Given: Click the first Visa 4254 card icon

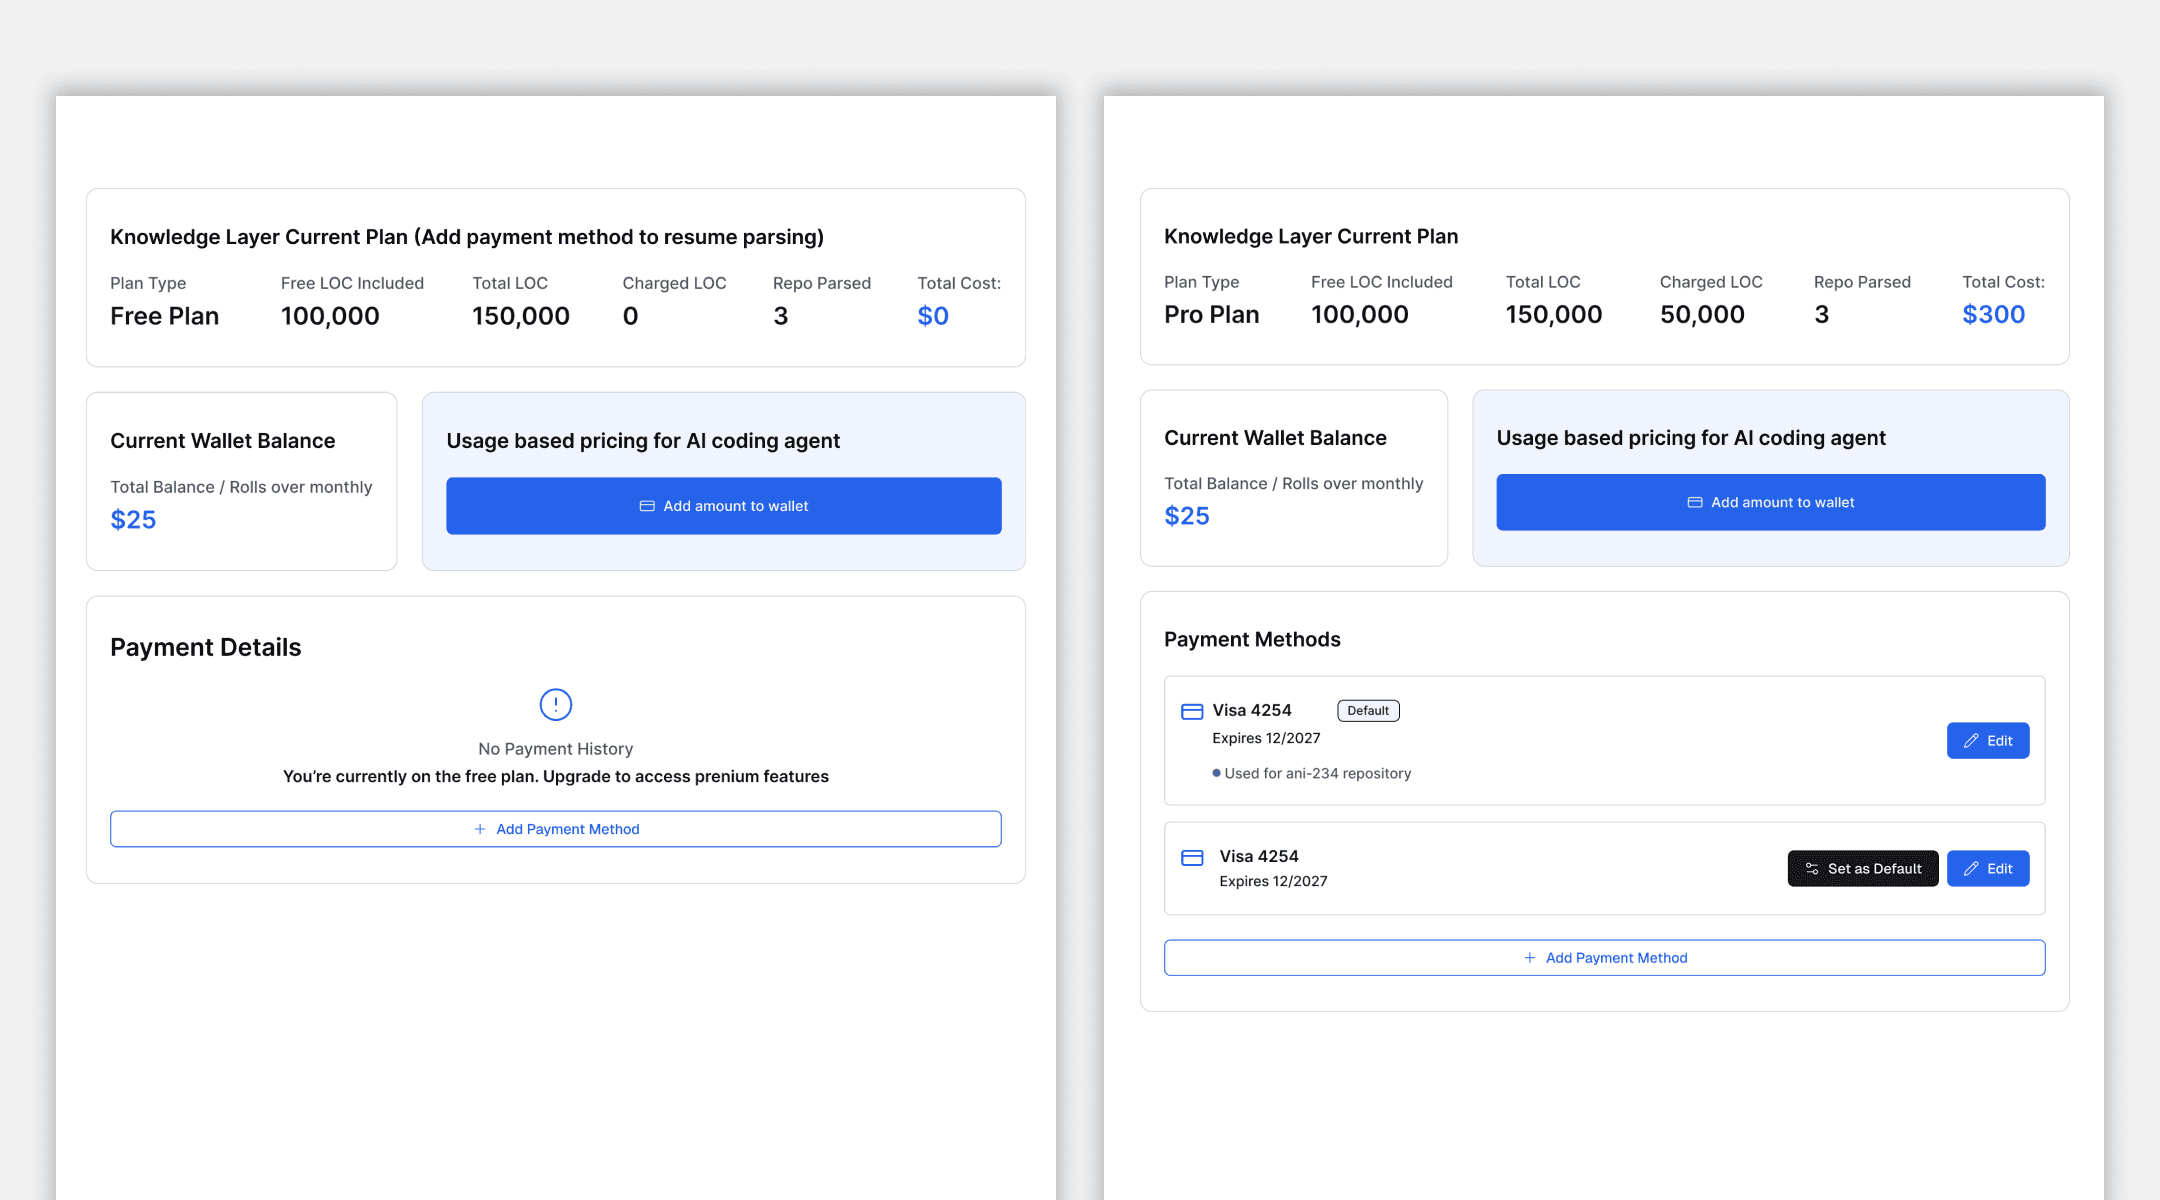Looking at the screenshot, I should click(x=1192, y=711).
